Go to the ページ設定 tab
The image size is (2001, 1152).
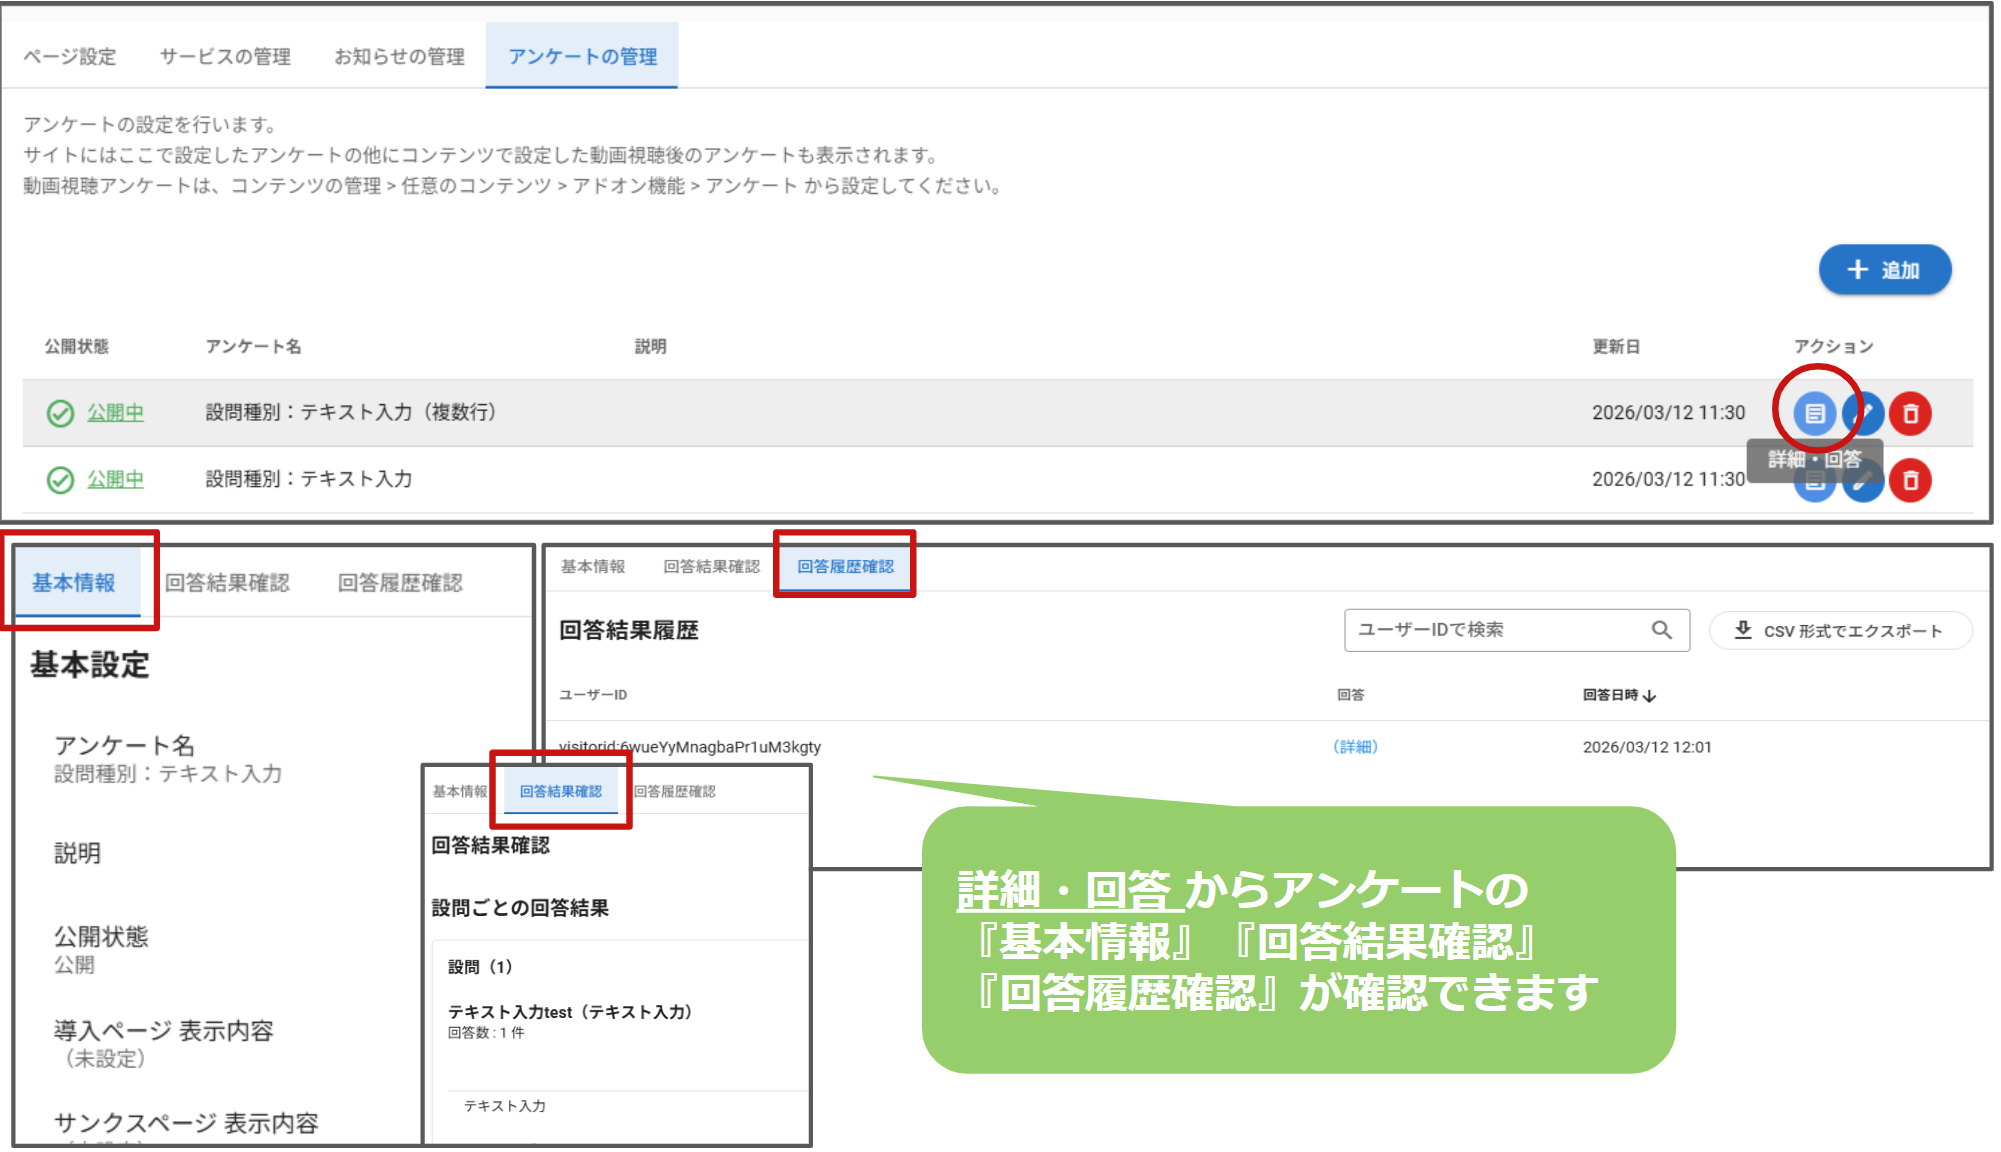[x=70, y=57]
